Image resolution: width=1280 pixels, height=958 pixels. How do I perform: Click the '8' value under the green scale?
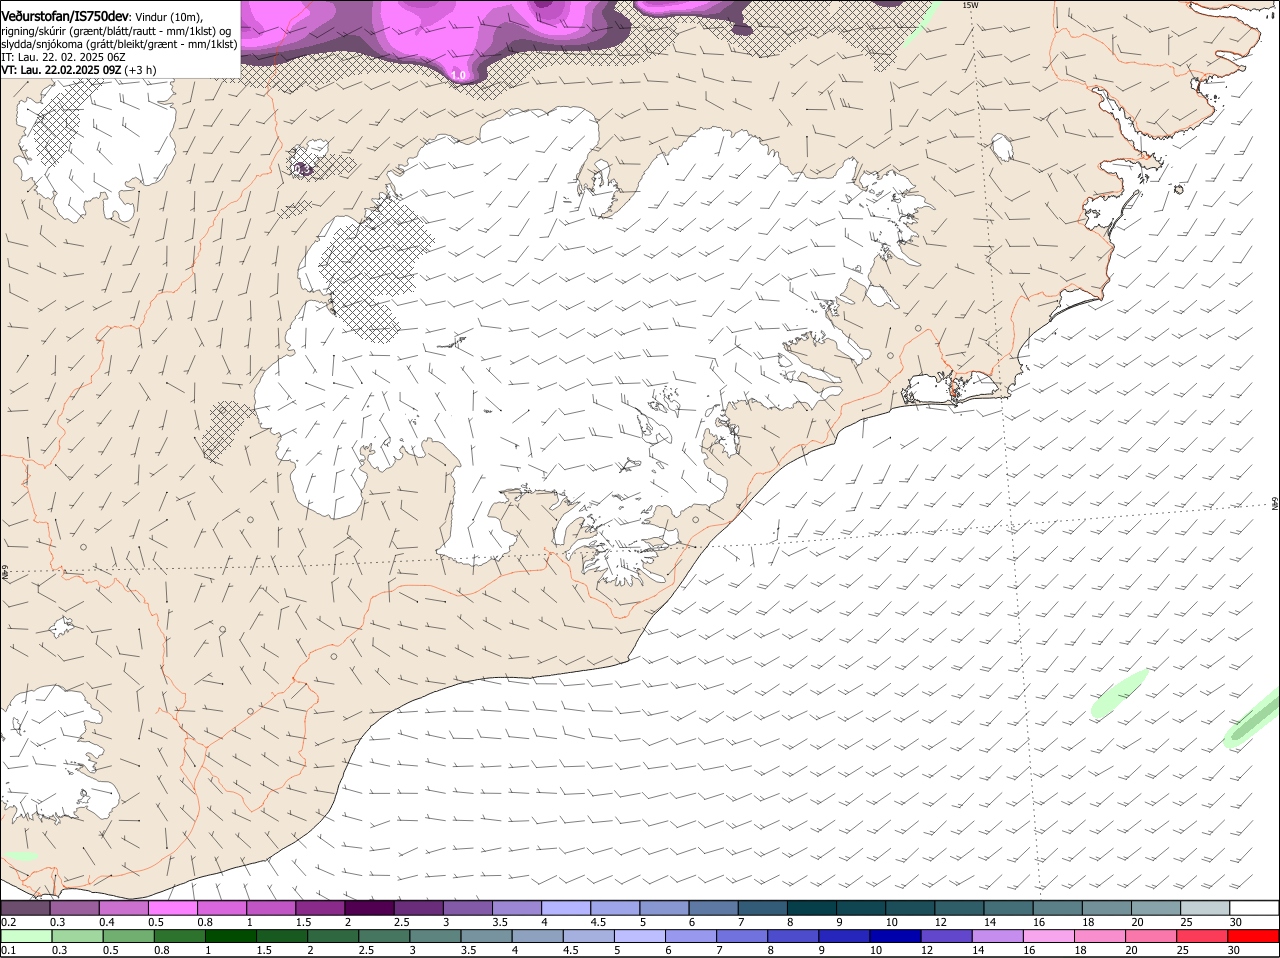pyautogui.click(x=771, y=950)
